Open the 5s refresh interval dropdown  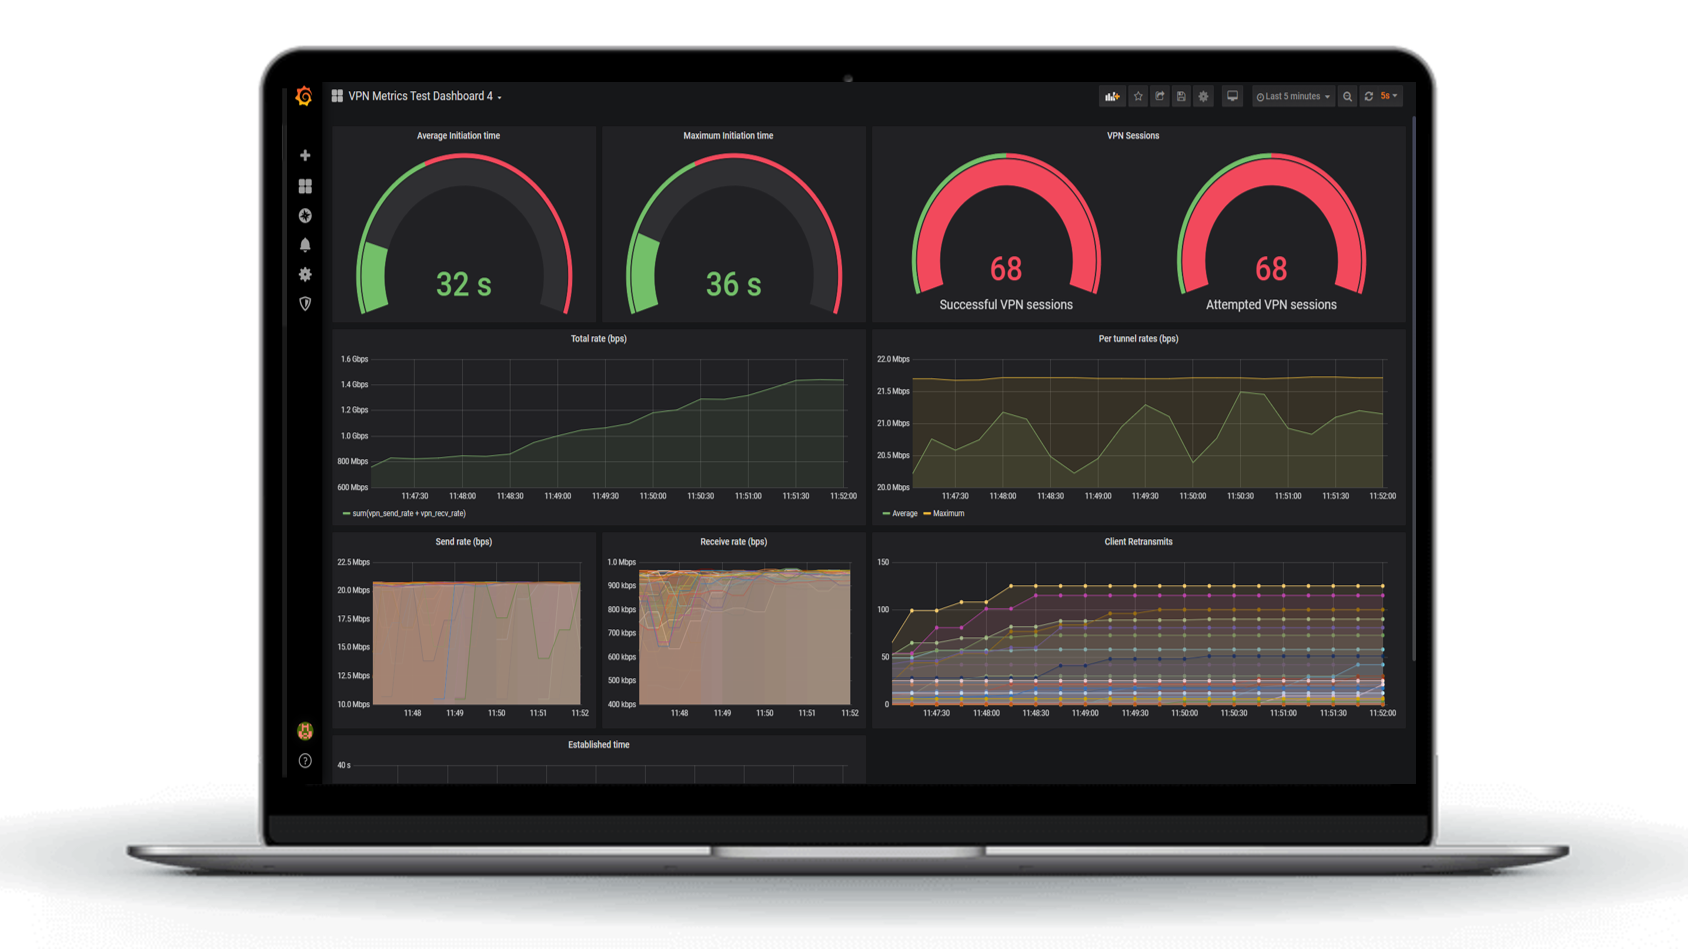point(1386,96)
